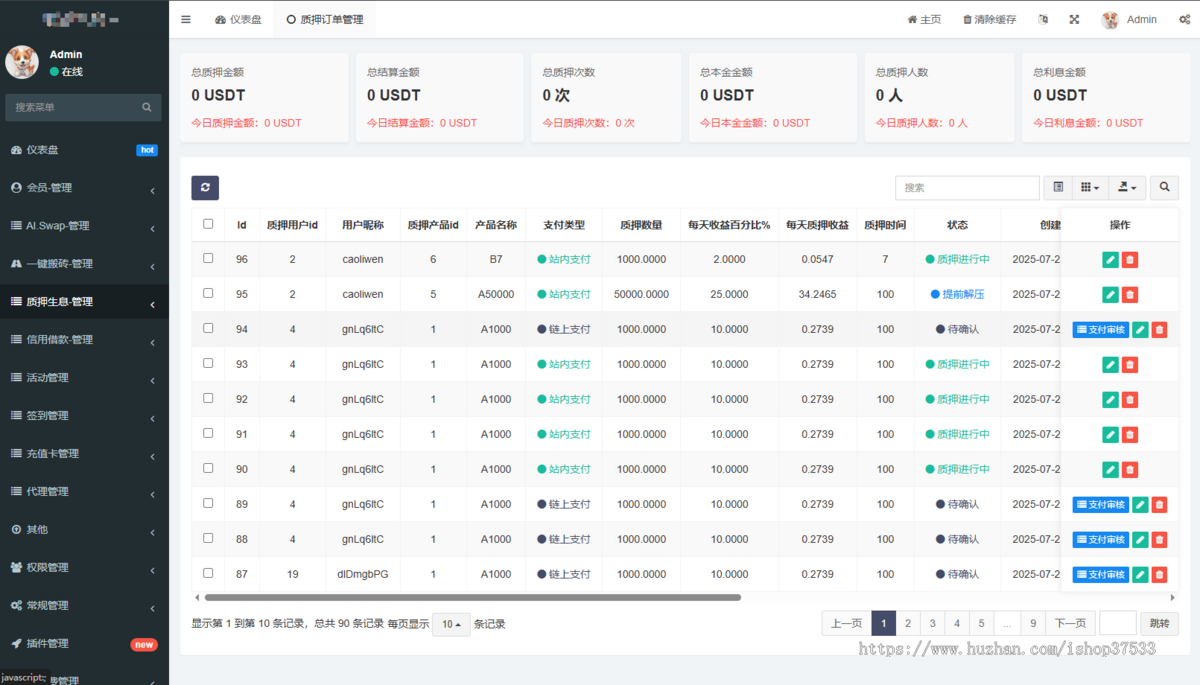
Task: Delete order 90 with the red trash
Action: 1130,470
